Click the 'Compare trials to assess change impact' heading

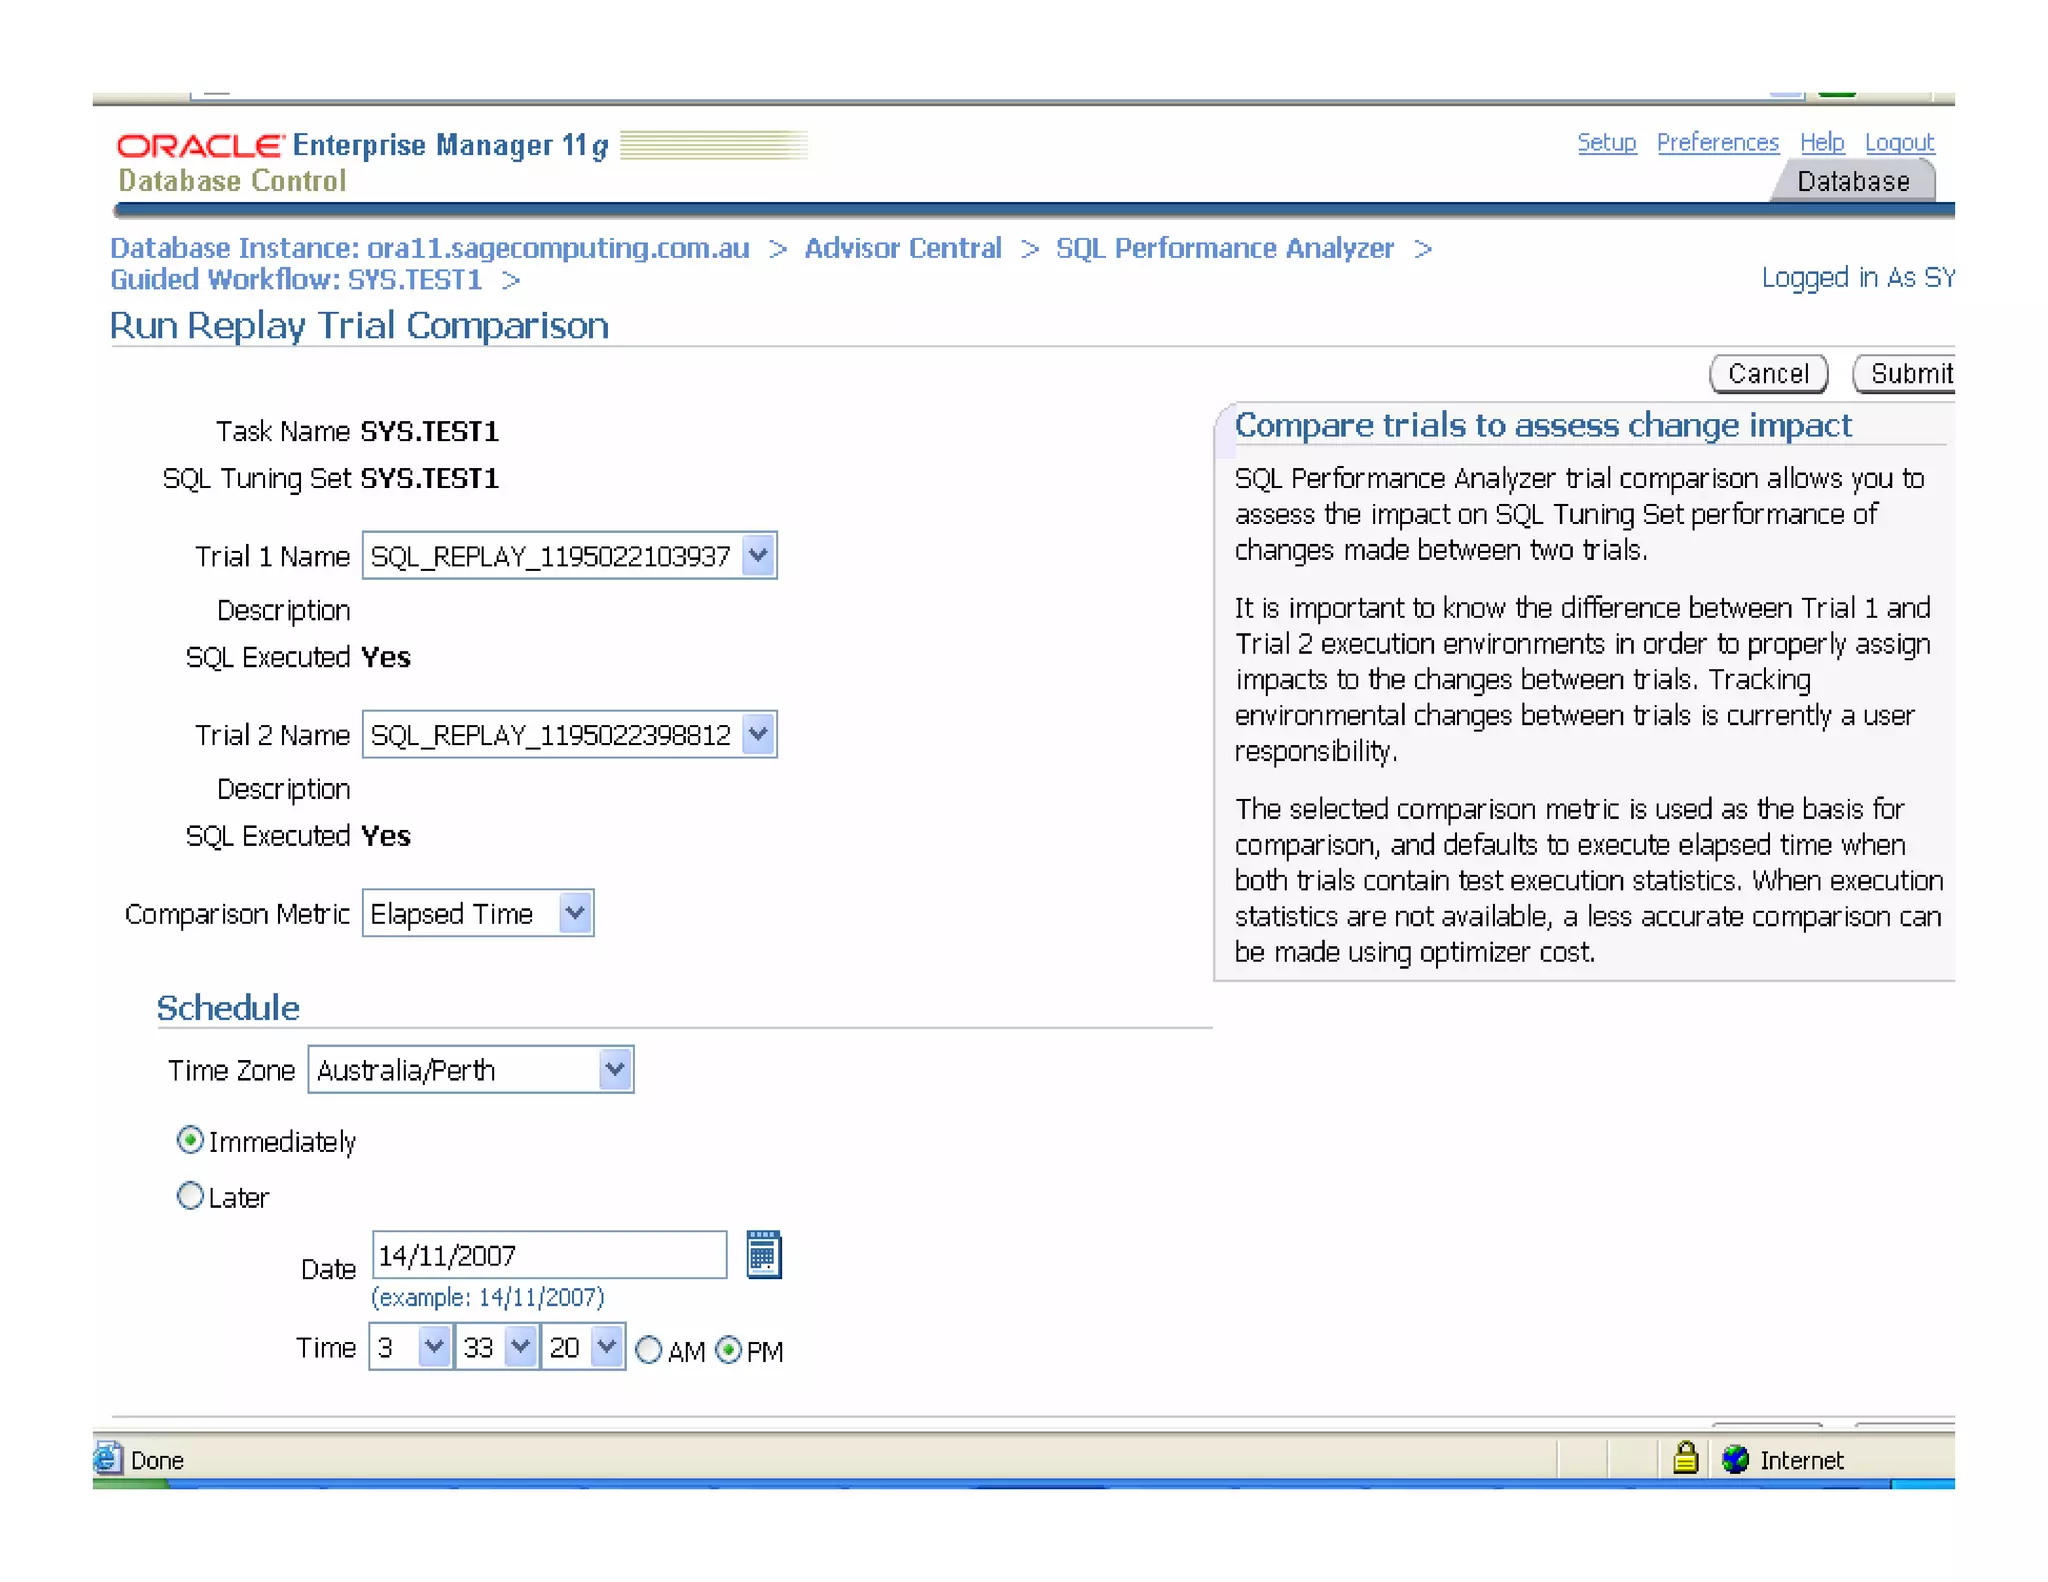tap(1543, 425)
